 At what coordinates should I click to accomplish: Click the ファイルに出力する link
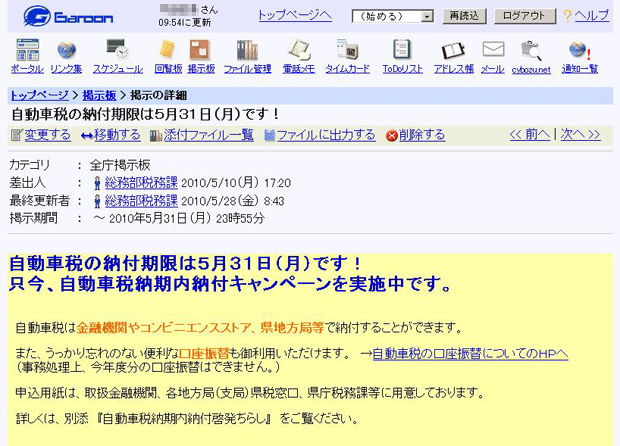[x=326, y=135]
